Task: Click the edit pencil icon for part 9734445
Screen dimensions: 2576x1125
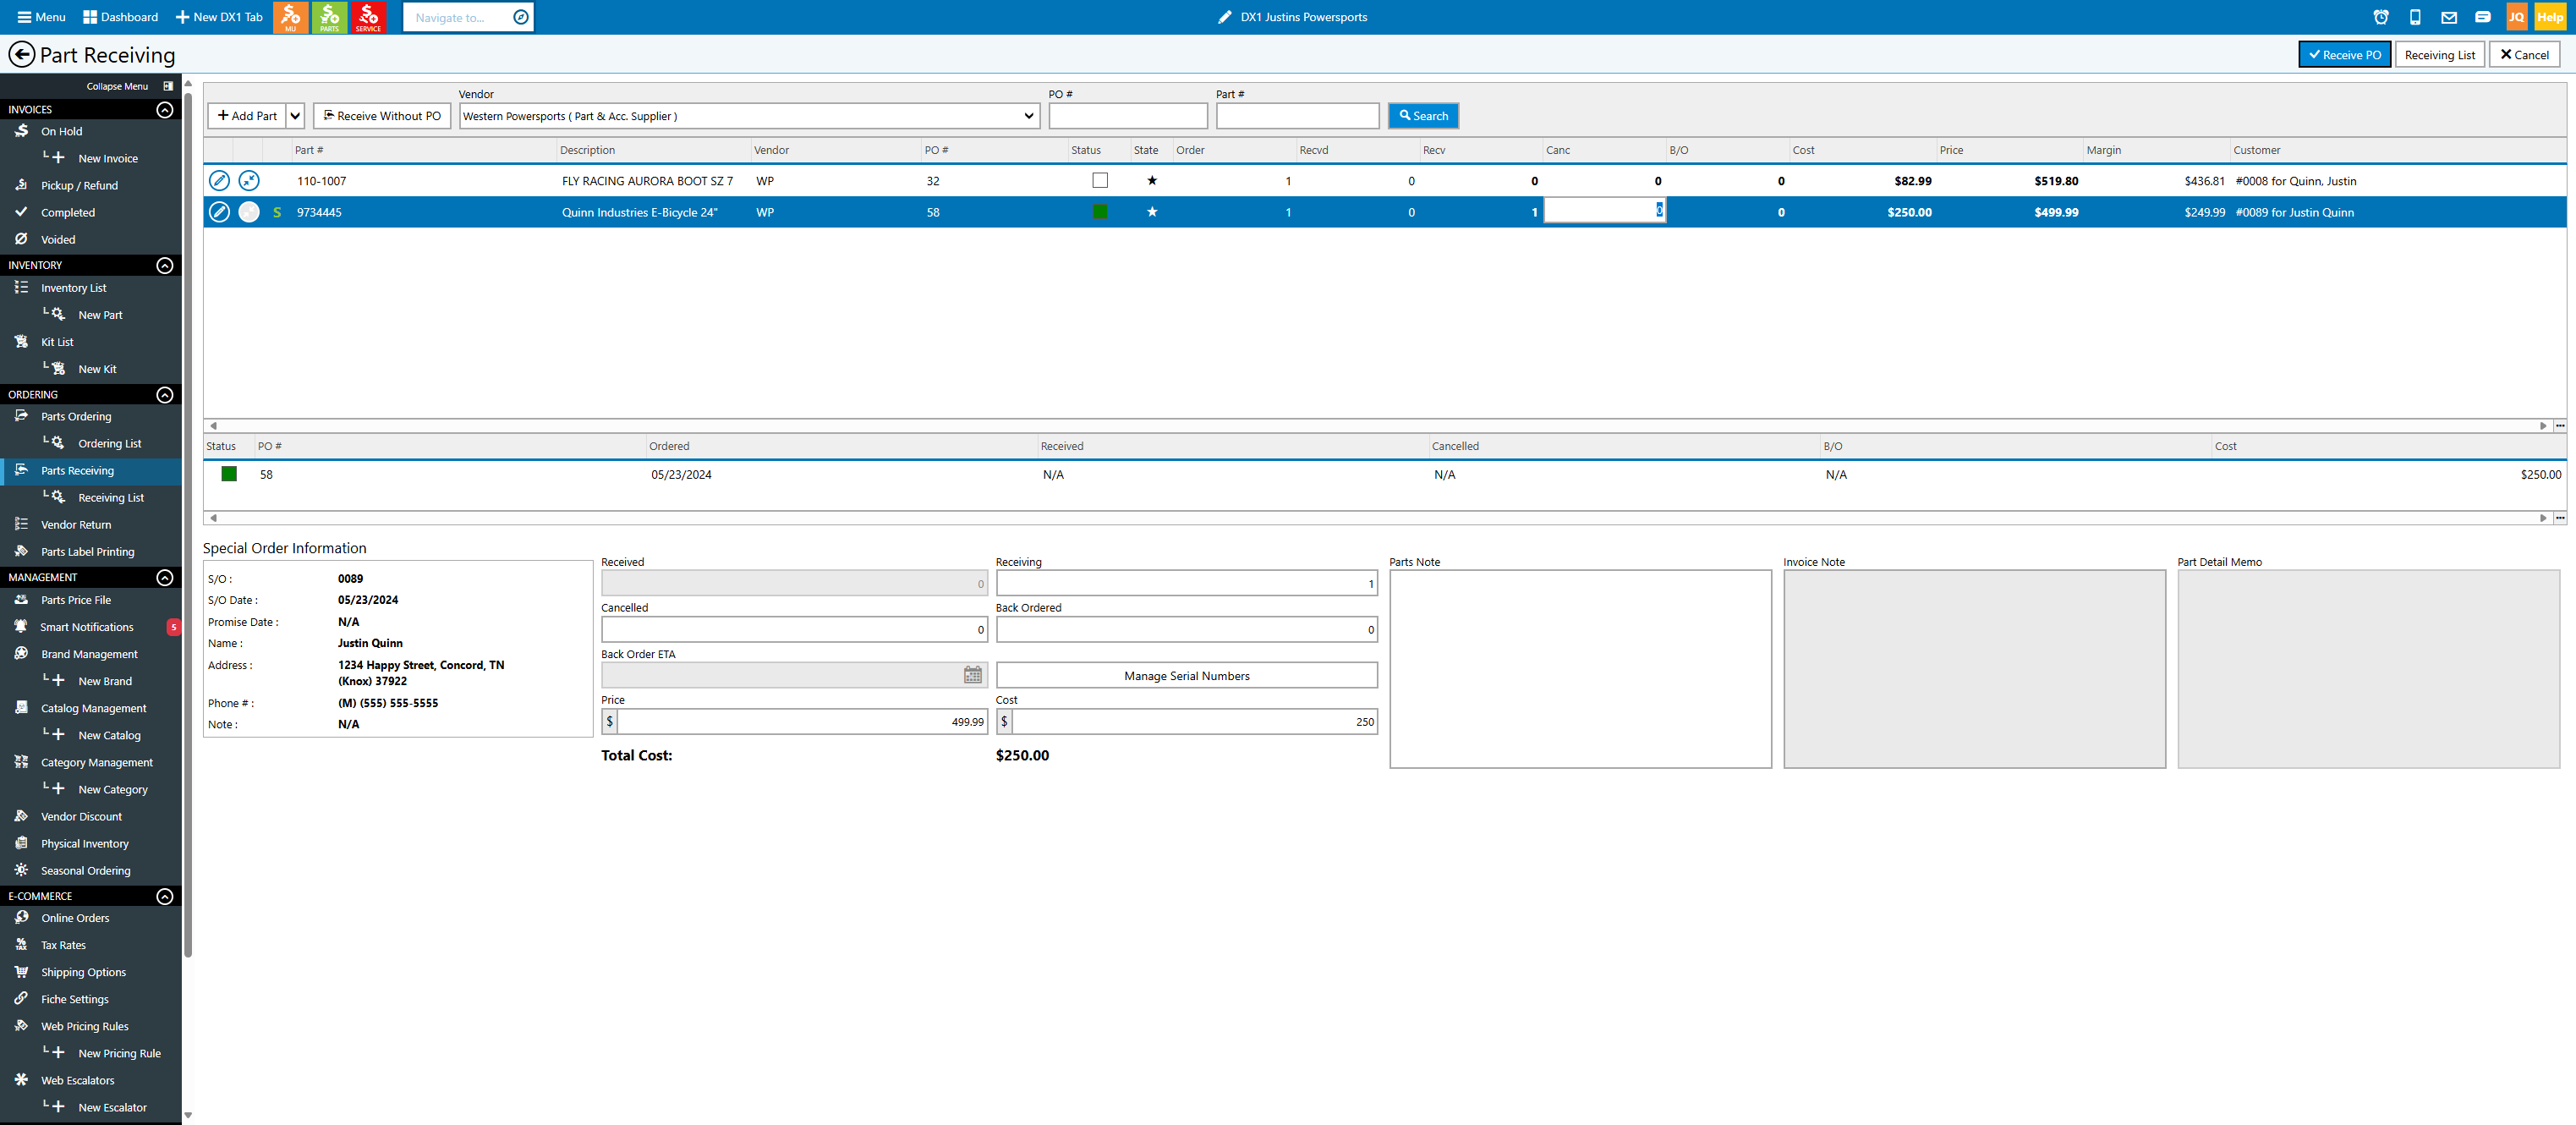Action: click(219, 212)
